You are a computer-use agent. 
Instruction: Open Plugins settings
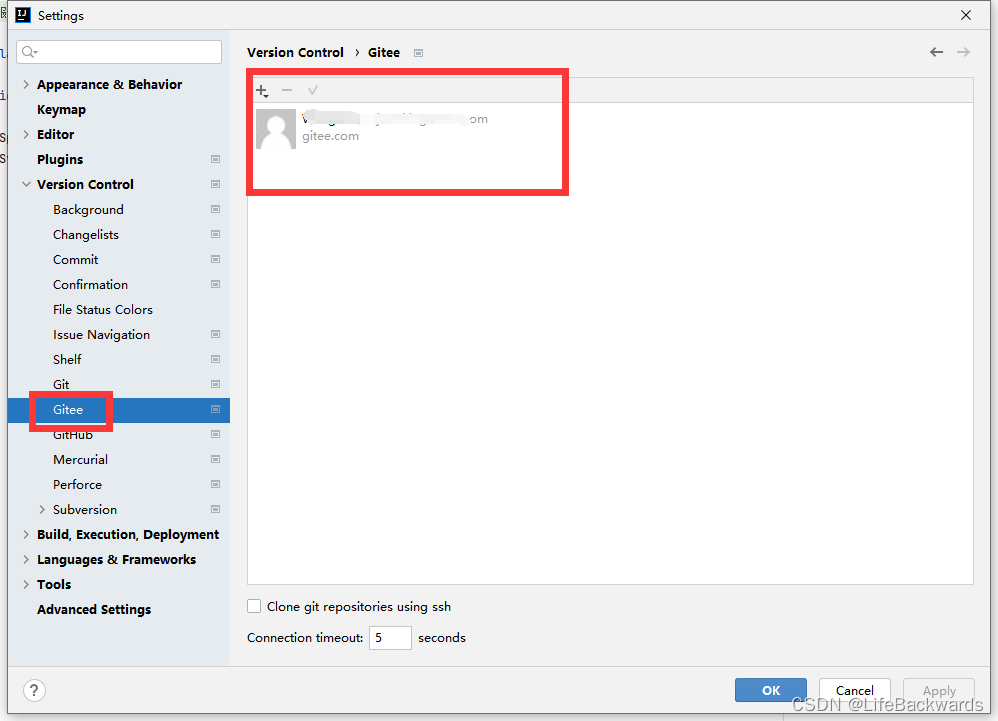pos(60,159)
